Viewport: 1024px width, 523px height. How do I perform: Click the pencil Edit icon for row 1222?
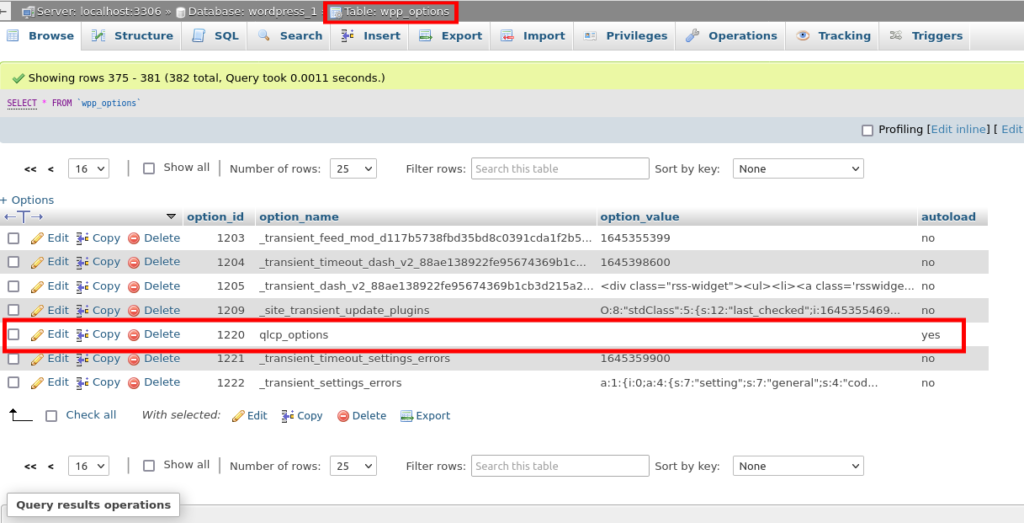(x=37, y=383)
